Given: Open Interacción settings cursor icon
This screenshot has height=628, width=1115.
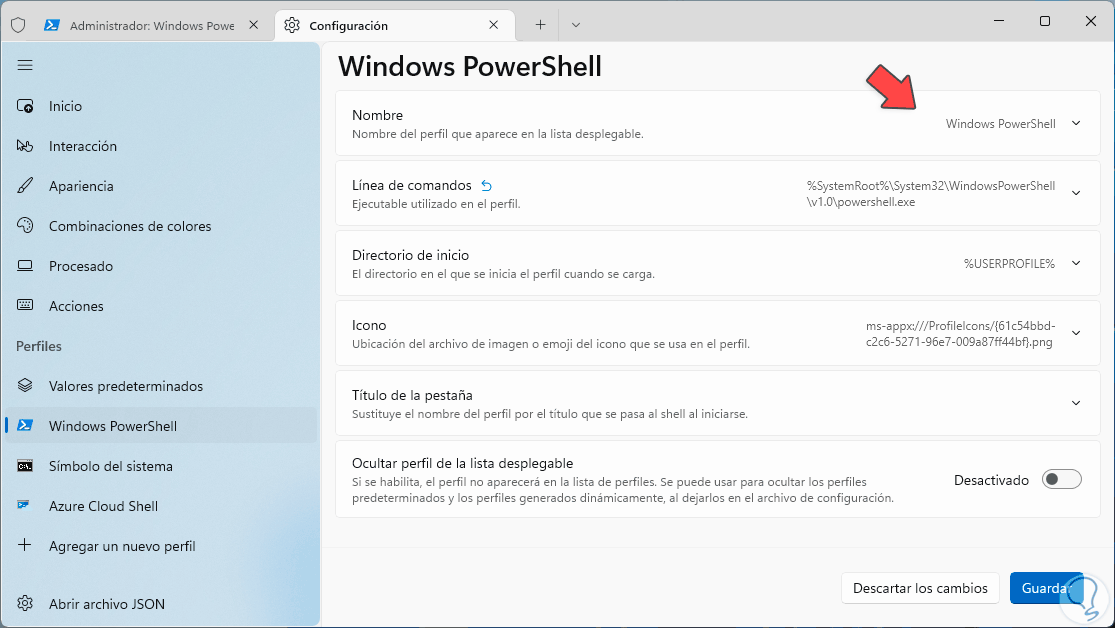Looking at the screenshot, I should pyautogui.click(x=25, y=146).
